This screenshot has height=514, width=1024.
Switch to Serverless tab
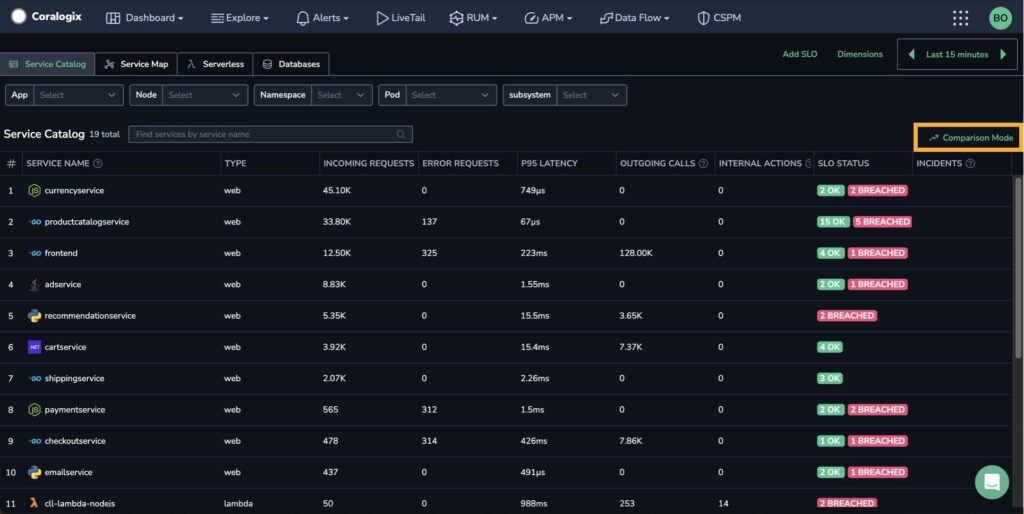(x=215, y=64)
